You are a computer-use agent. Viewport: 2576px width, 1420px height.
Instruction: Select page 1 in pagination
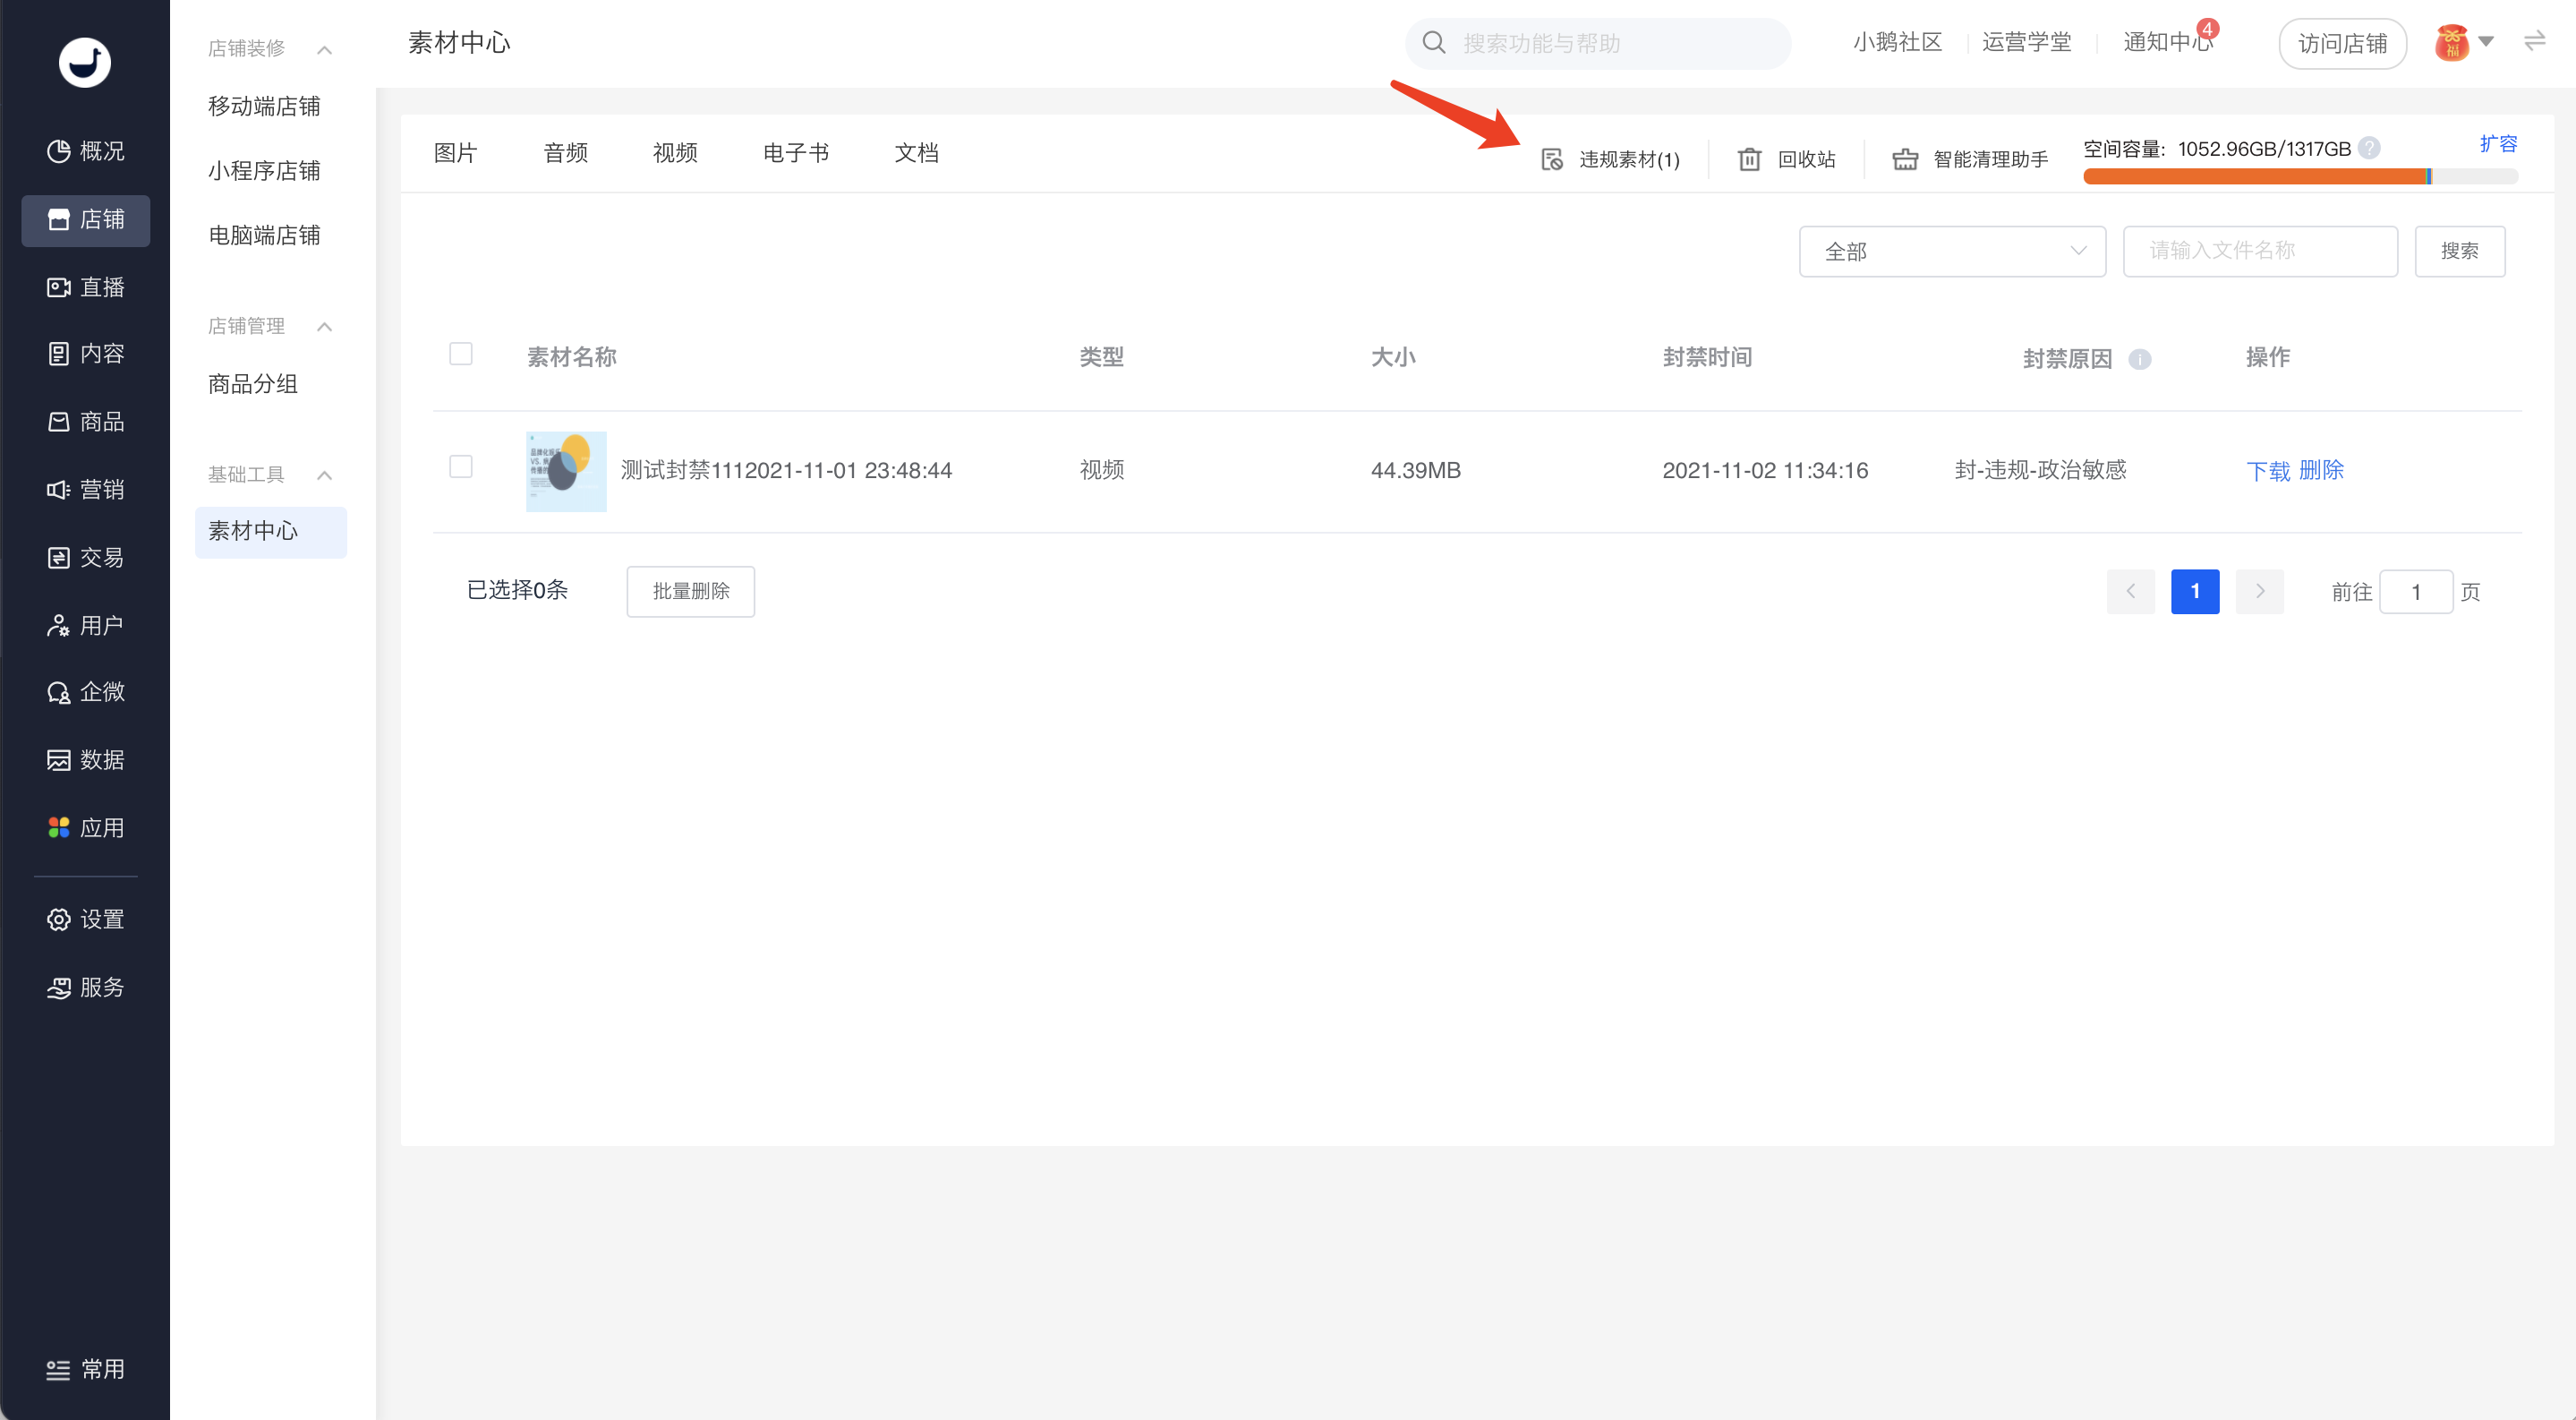click(x=2195, y=591)
